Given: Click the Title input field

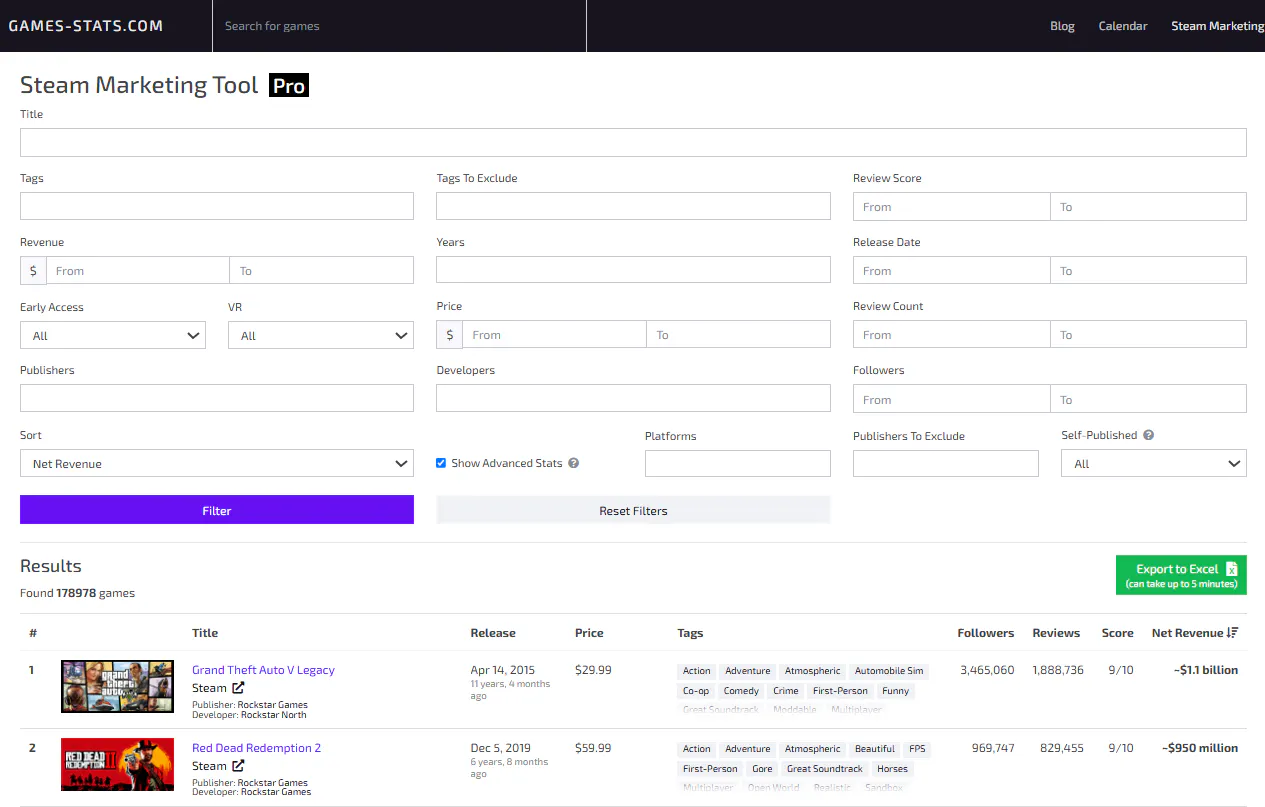Looking at the screenshot, I should [633, 142].
